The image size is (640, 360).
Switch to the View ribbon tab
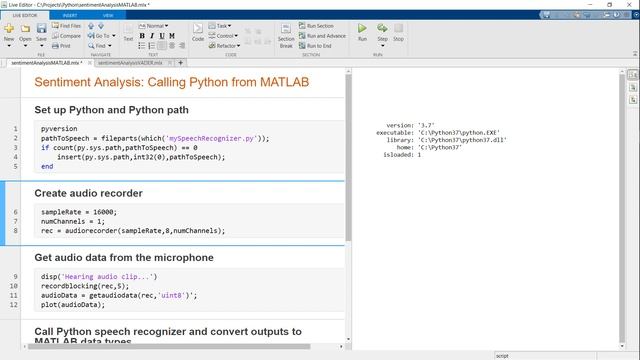point(108,16)
